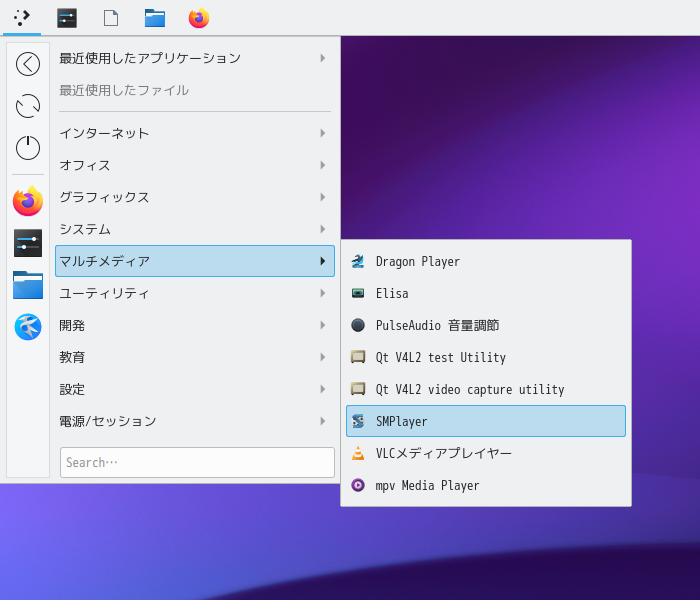700x600 pixels.
Task: Select the マルチメディア category
Action: pyautogui.click(x=195, y=261)
